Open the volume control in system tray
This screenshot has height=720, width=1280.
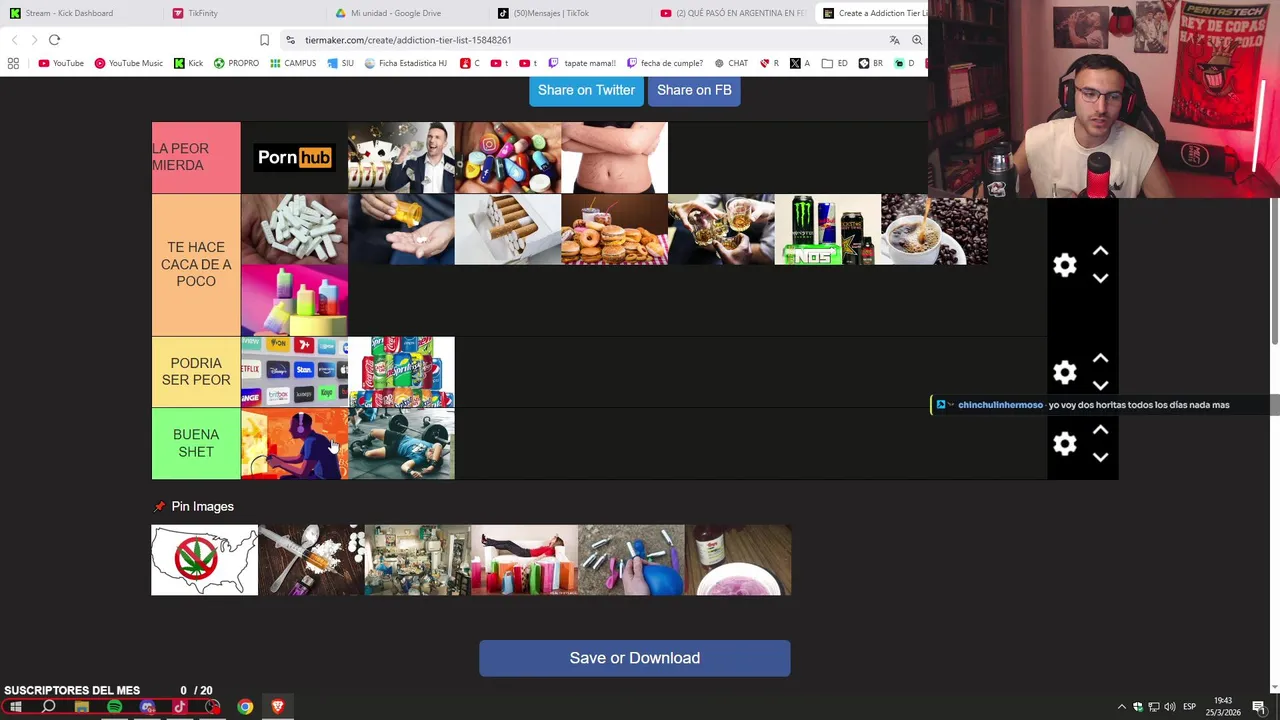coord(1170,707)
